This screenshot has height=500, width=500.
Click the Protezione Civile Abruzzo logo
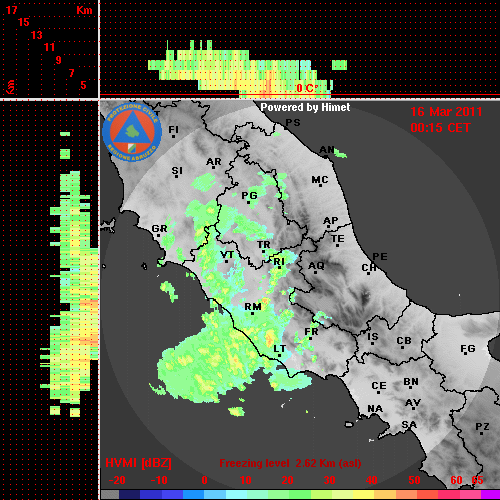click(132, 133)
